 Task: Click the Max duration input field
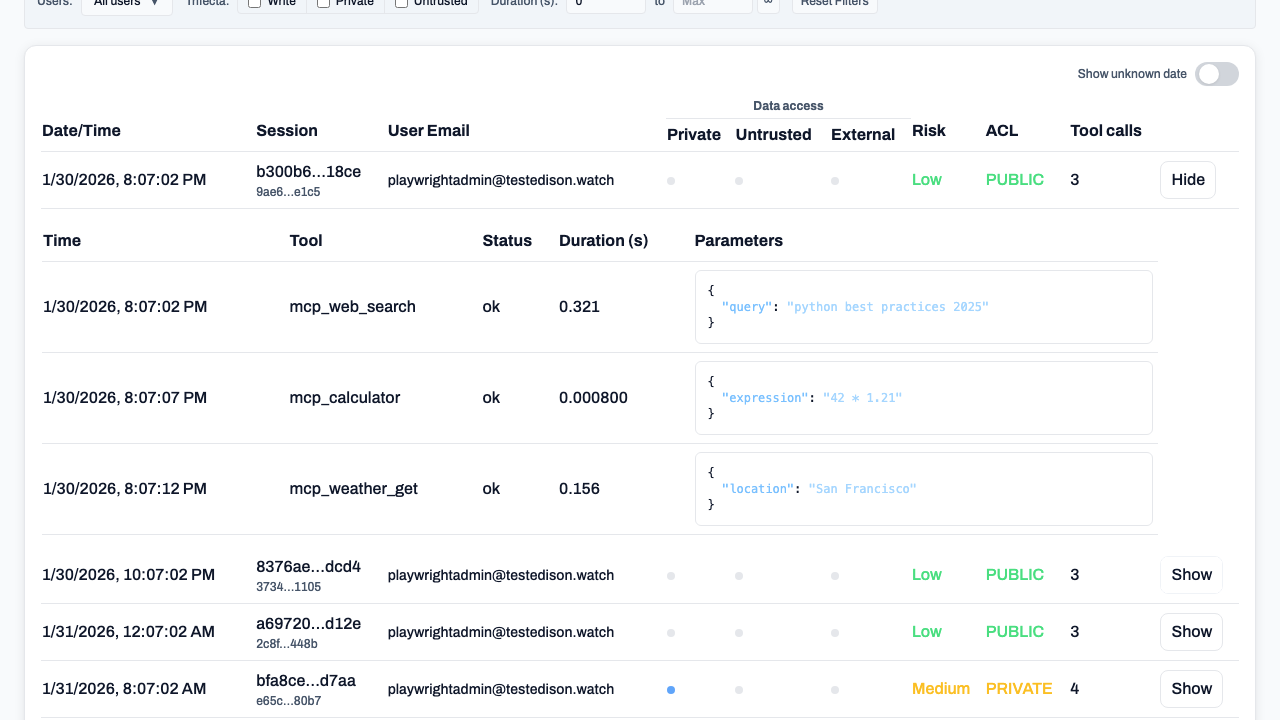click(x=712, y=4)
